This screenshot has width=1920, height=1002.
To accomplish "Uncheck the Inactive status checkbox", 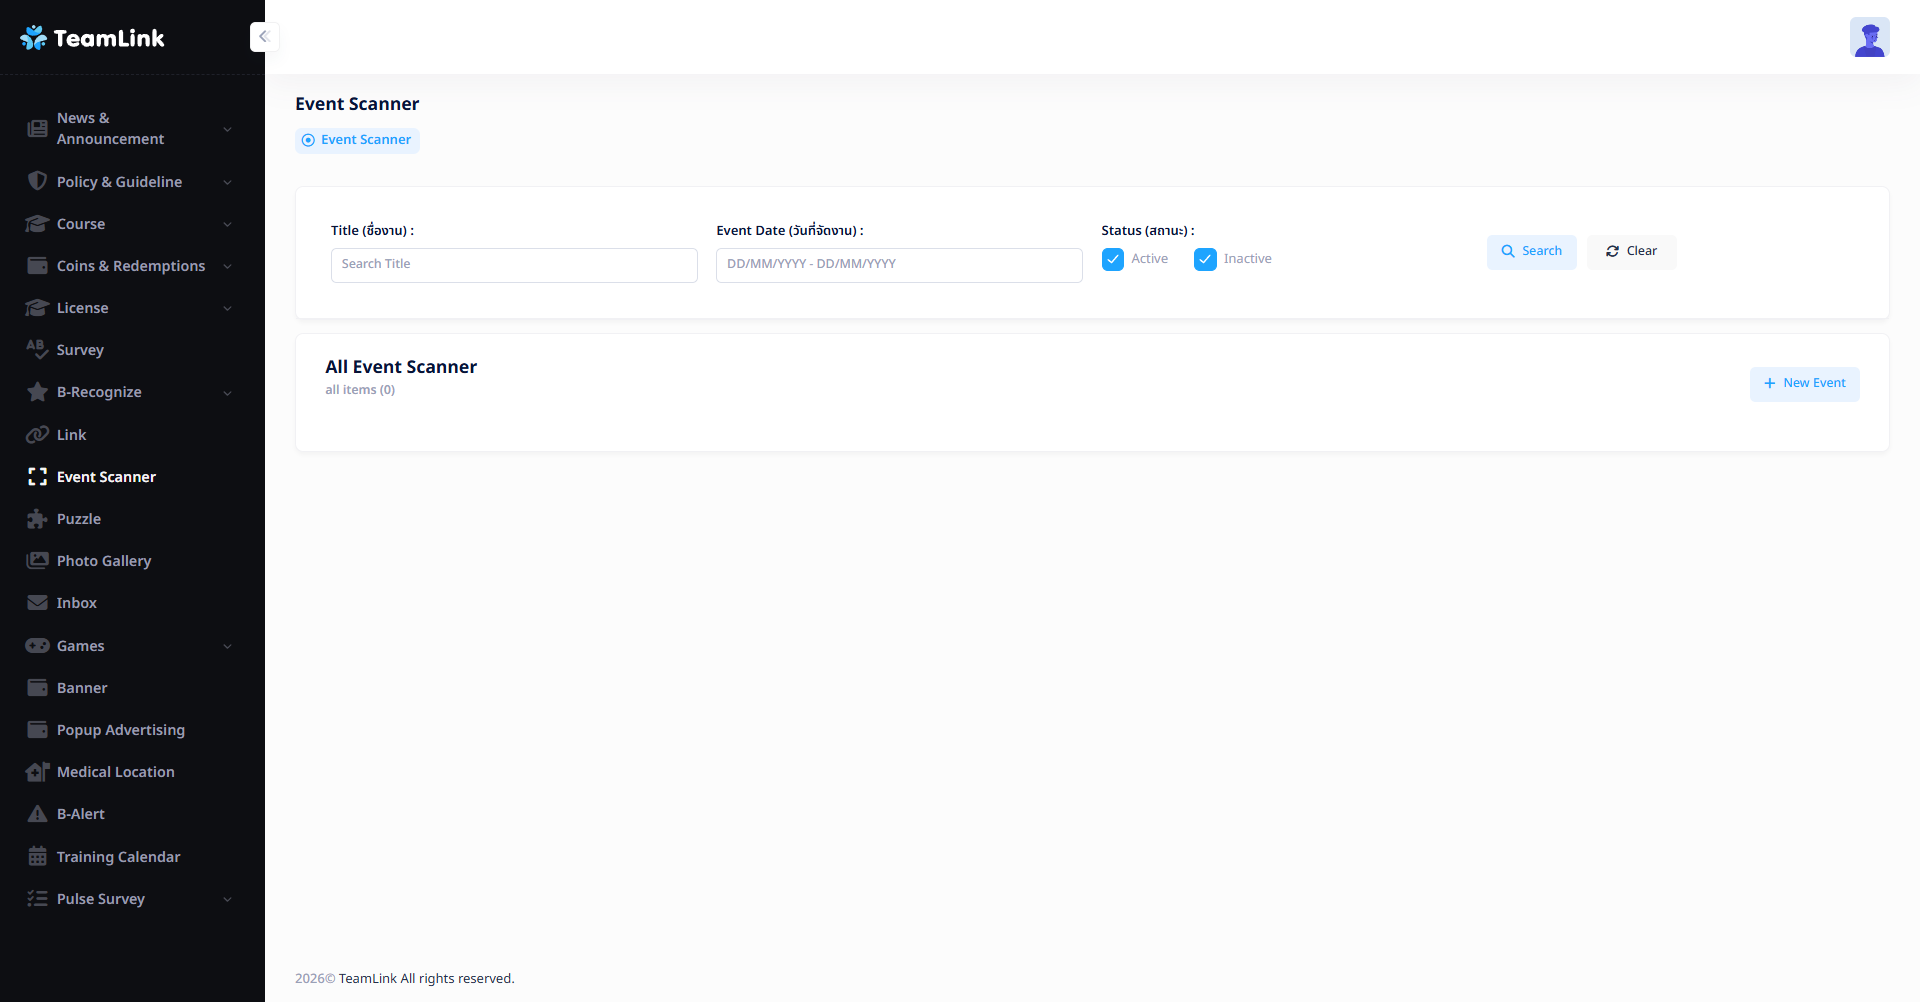I will [x=1205, y=259].
